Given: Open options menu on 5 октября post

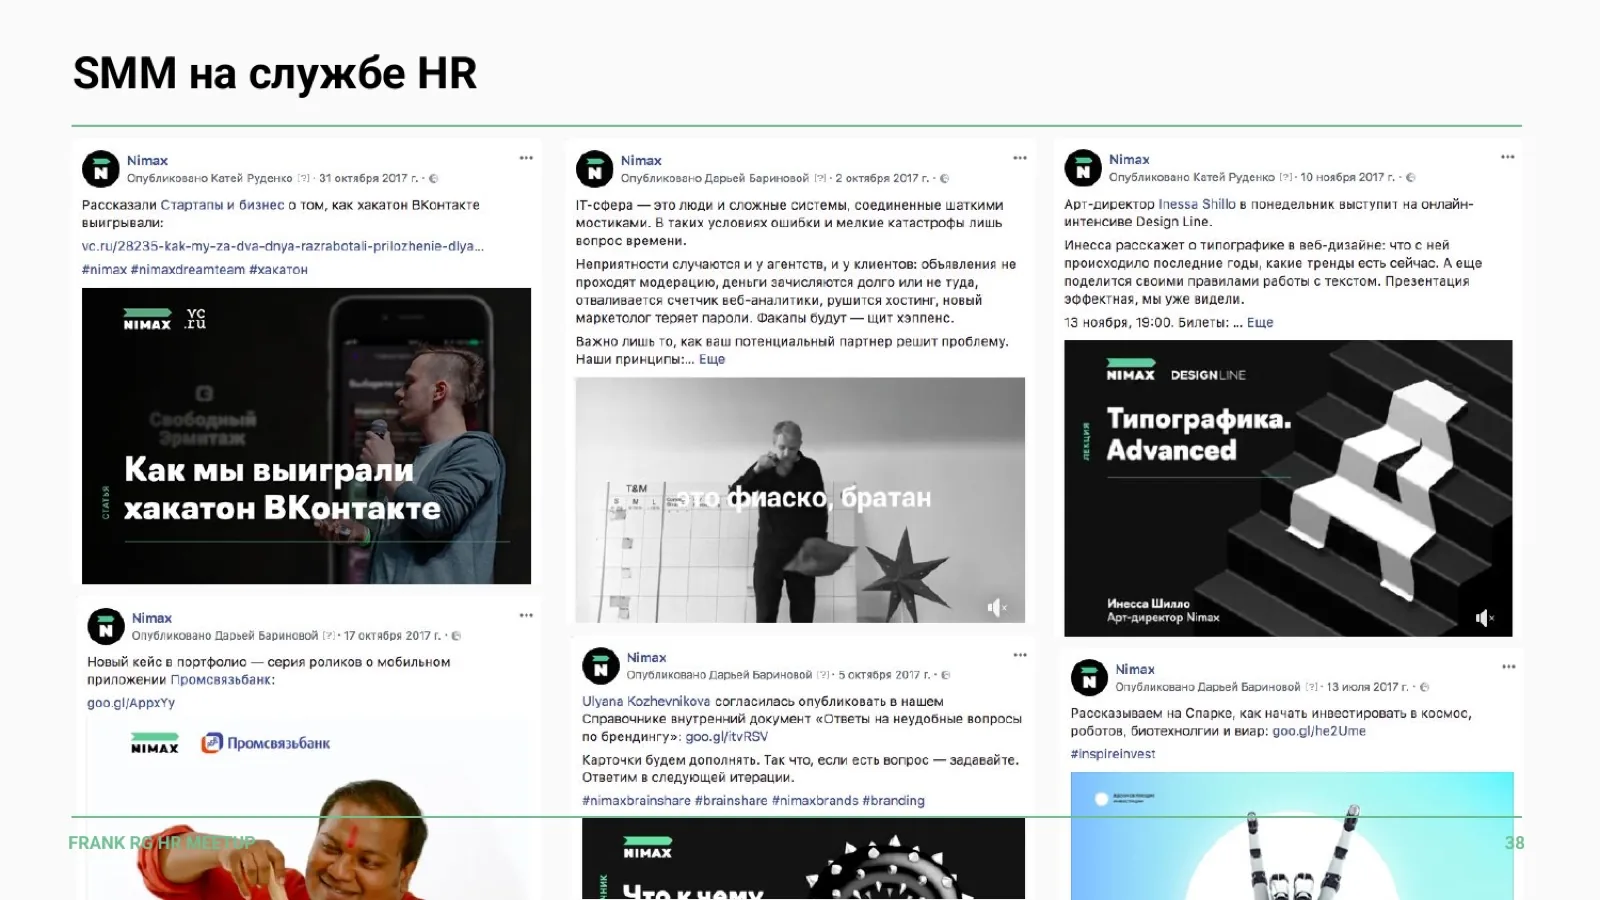Looking at the screenshot, I should pyautogui.click(x=1020, y=655).
